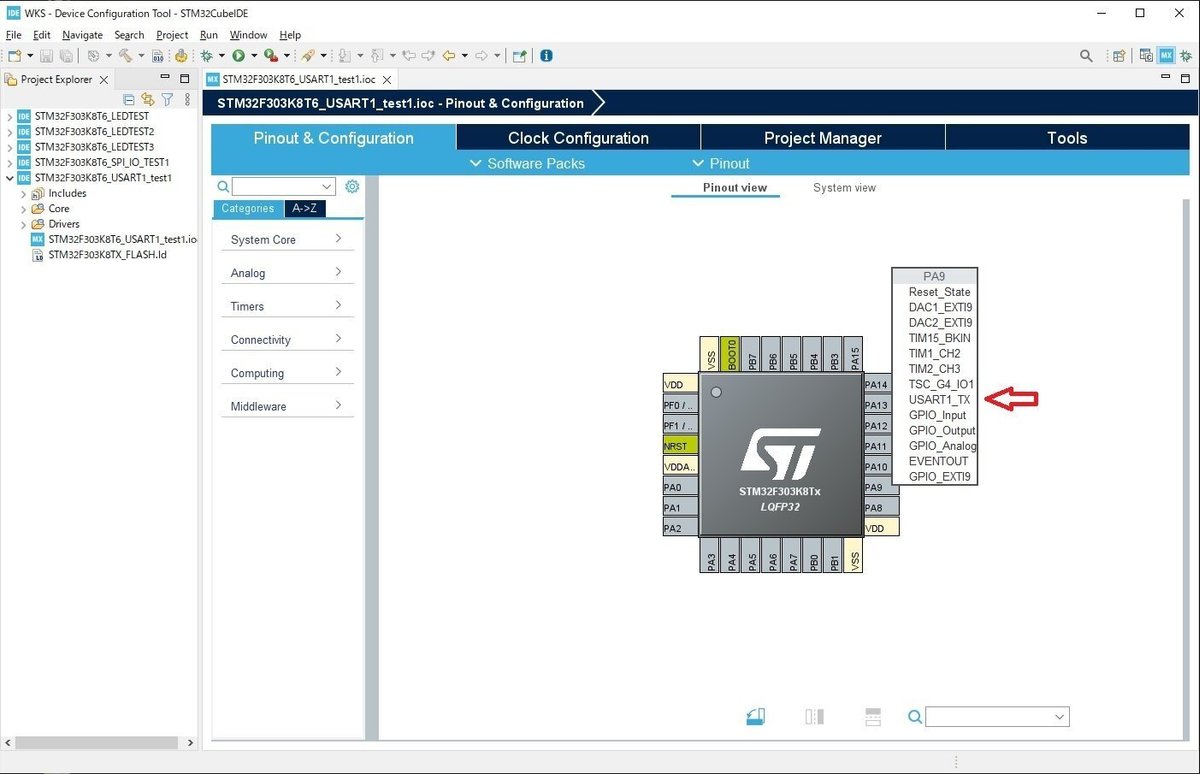Click the New file toolbar icon
The width and height of the screenshot is (1200, 774).
coord(14,56)
